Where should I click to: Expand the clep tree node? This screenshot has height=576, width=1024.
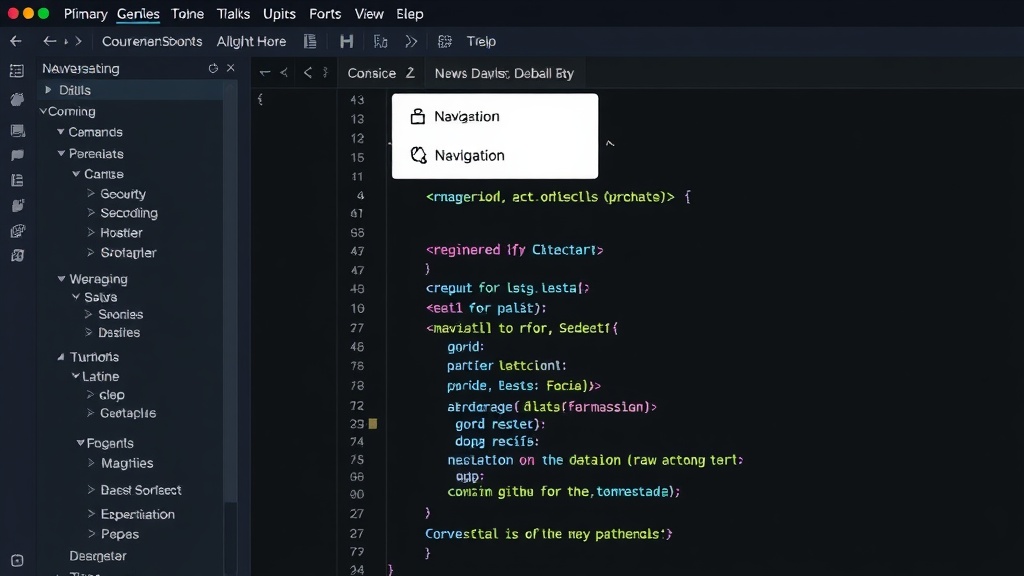[90, 394]
